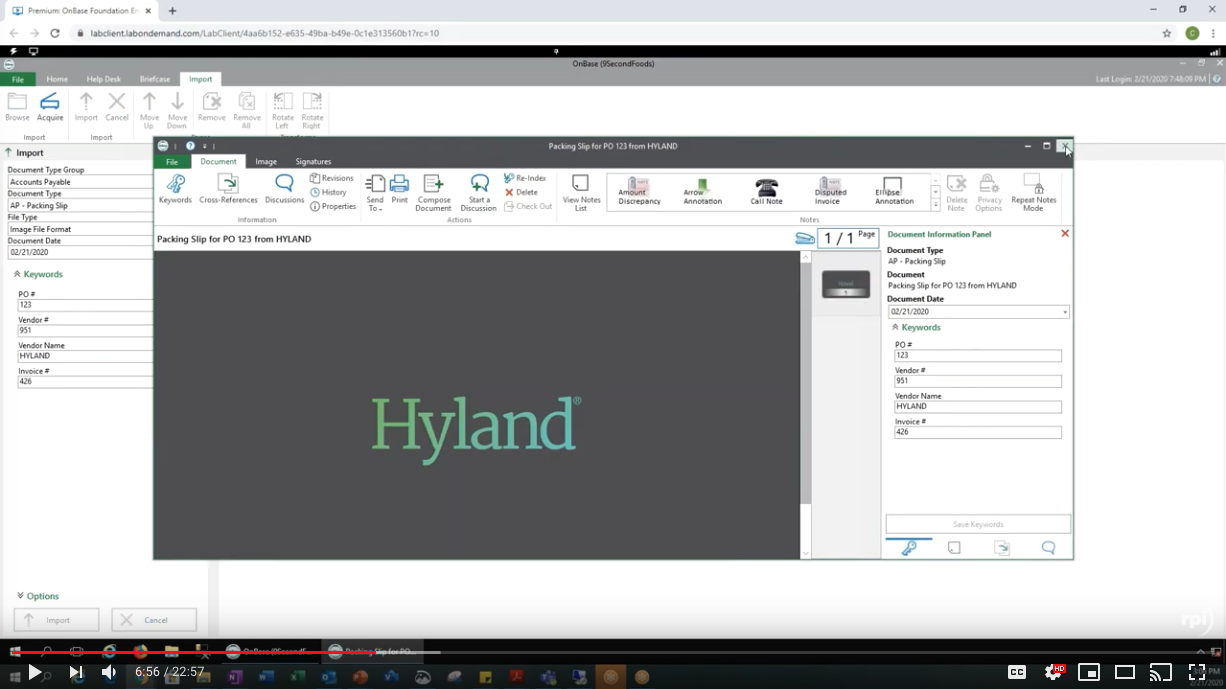Open the Document Date dropdown in the info panel
The width and height of the screenshot is (1226, 689).
point(1065,312)
